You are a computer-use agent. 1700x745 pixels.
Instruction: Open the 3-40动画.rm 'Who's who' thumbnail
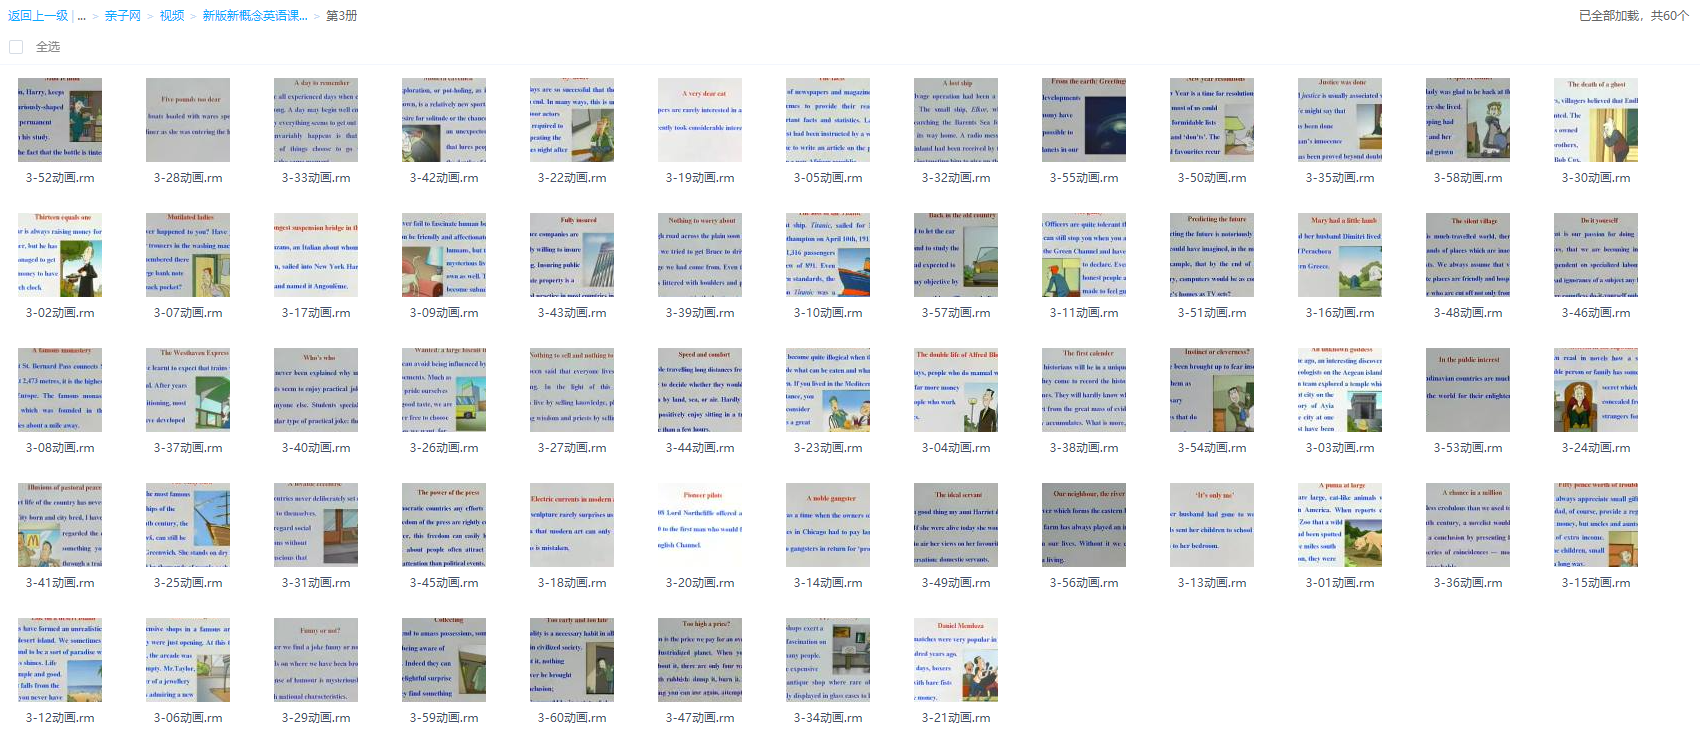pyautogui.click(x=316, y=390)
